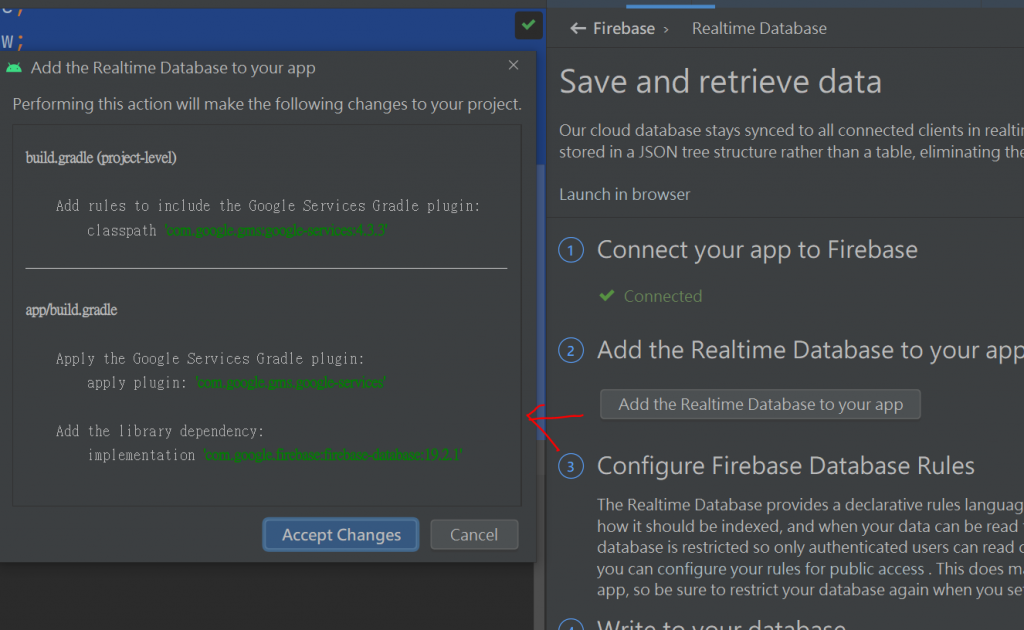Click the step 2 Add the Realtime Database heading
Viewport: 1024px width, 630px height.
point(810,351)
